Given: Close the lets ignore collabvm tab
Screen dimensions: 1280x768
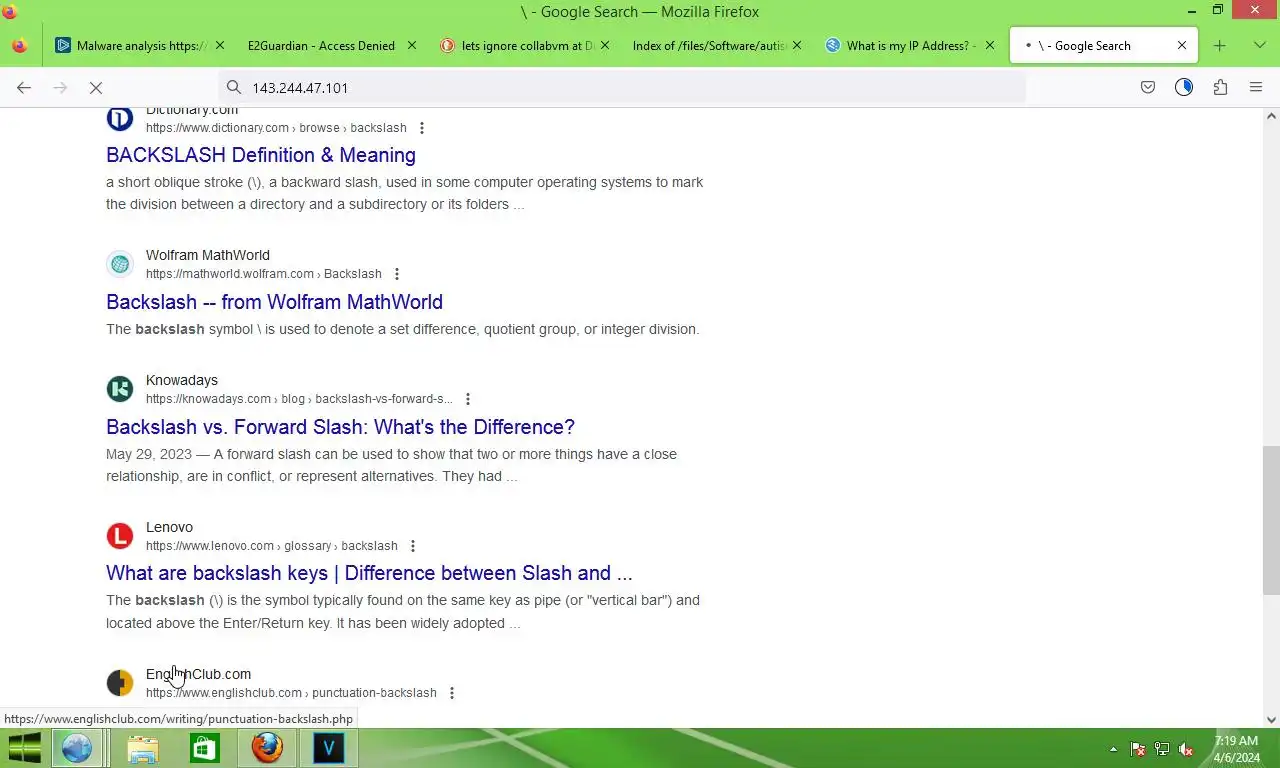Looking at the screenshot, I should click(605, 46).
